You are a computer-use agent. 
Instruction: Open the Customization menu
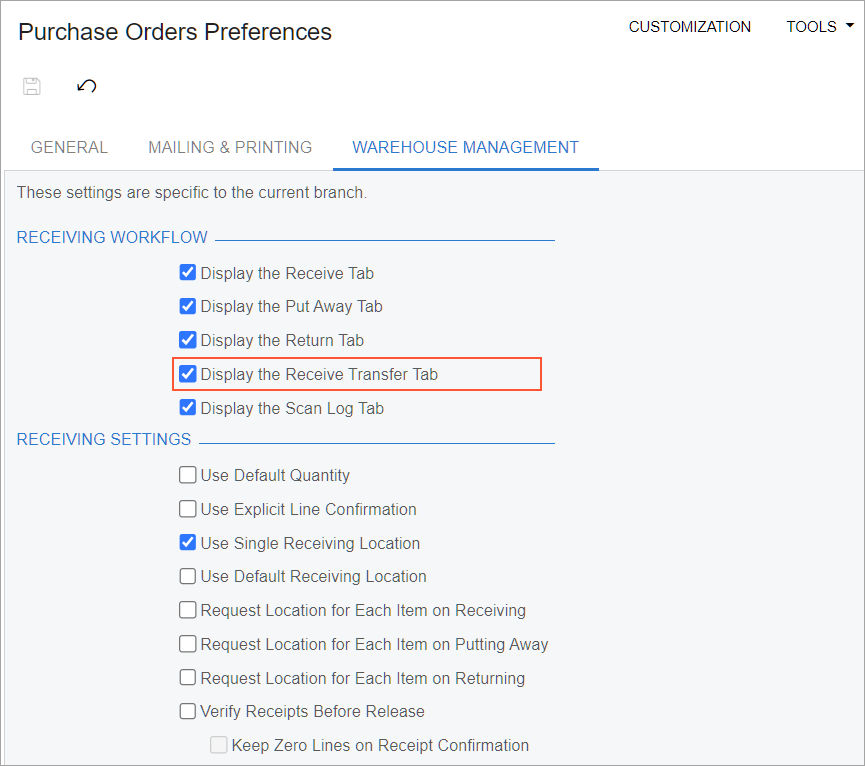click(x=690, y=26)
